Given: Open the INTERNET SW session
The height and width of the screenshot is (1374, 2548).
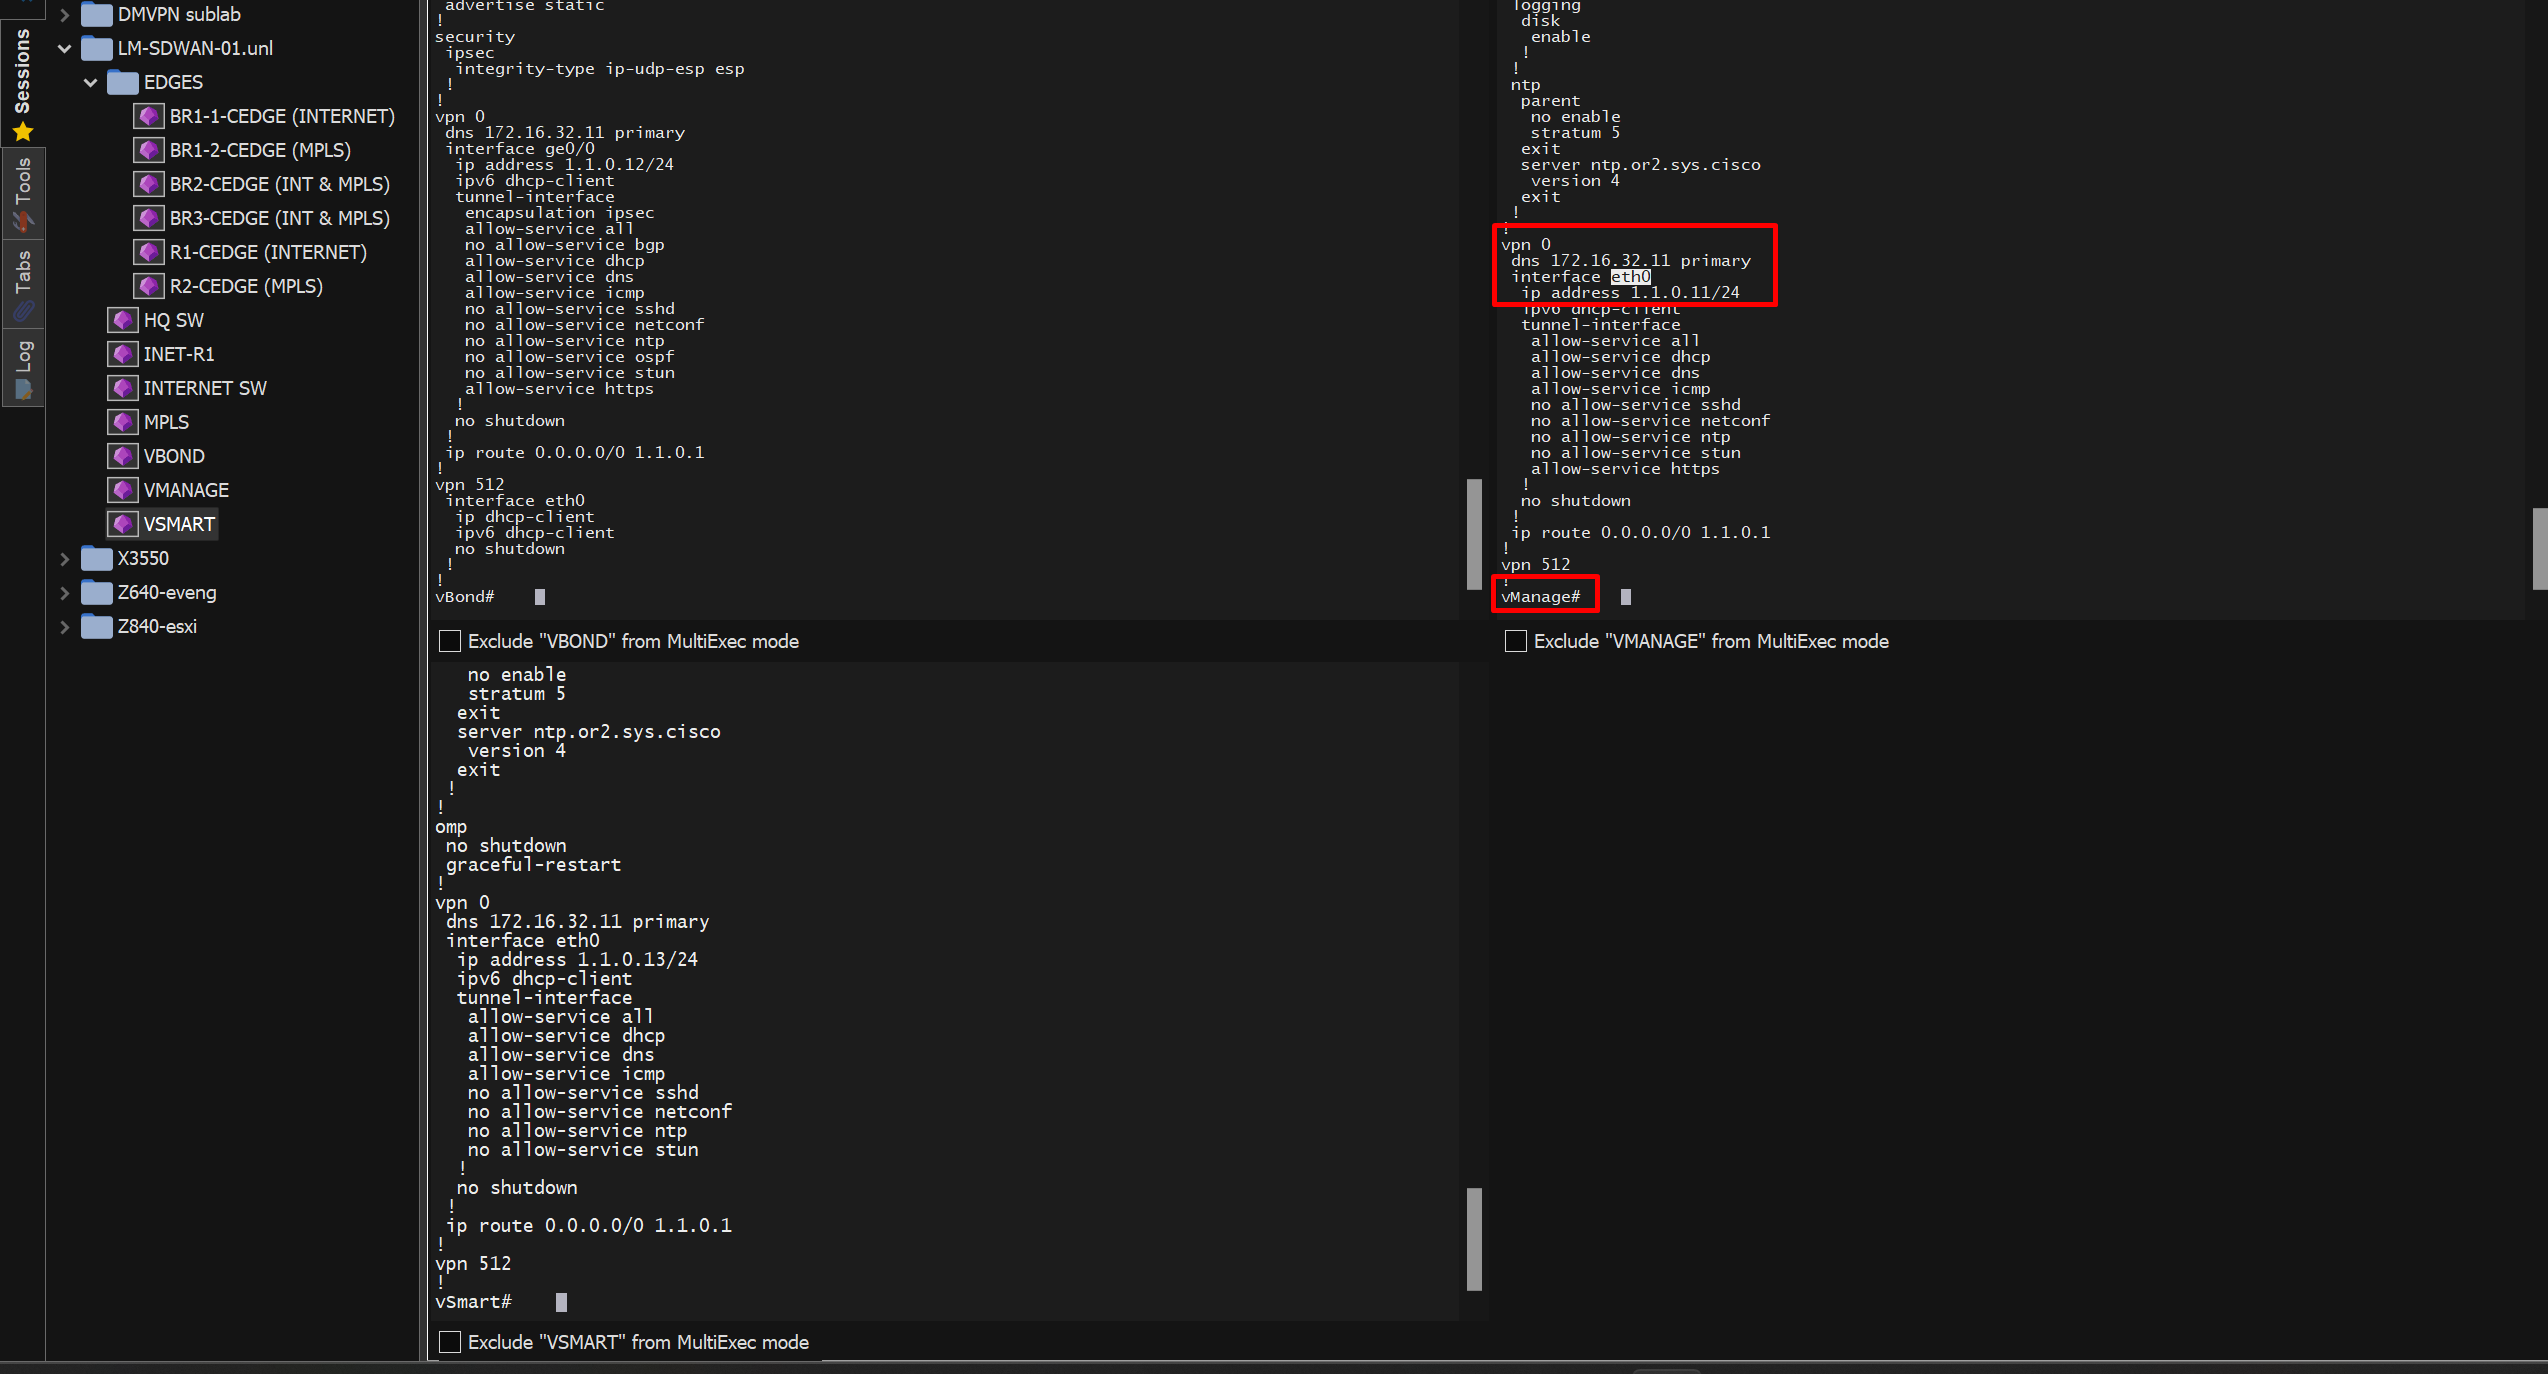Looking at the screenshot, I should pos(204,388).
